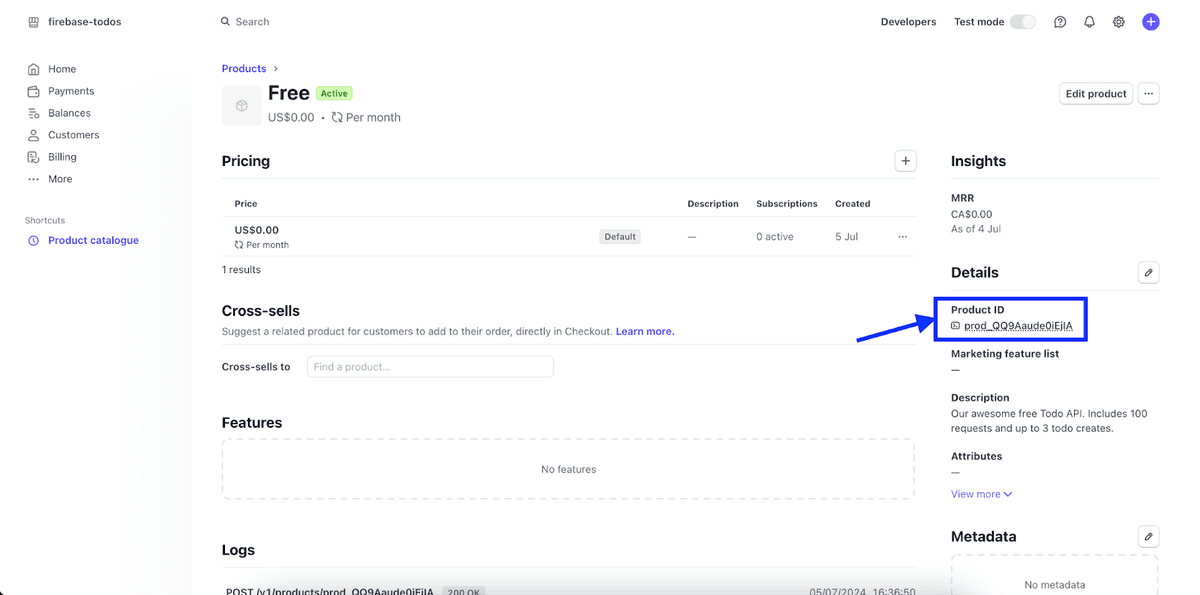Disable Test mode

1022,20
